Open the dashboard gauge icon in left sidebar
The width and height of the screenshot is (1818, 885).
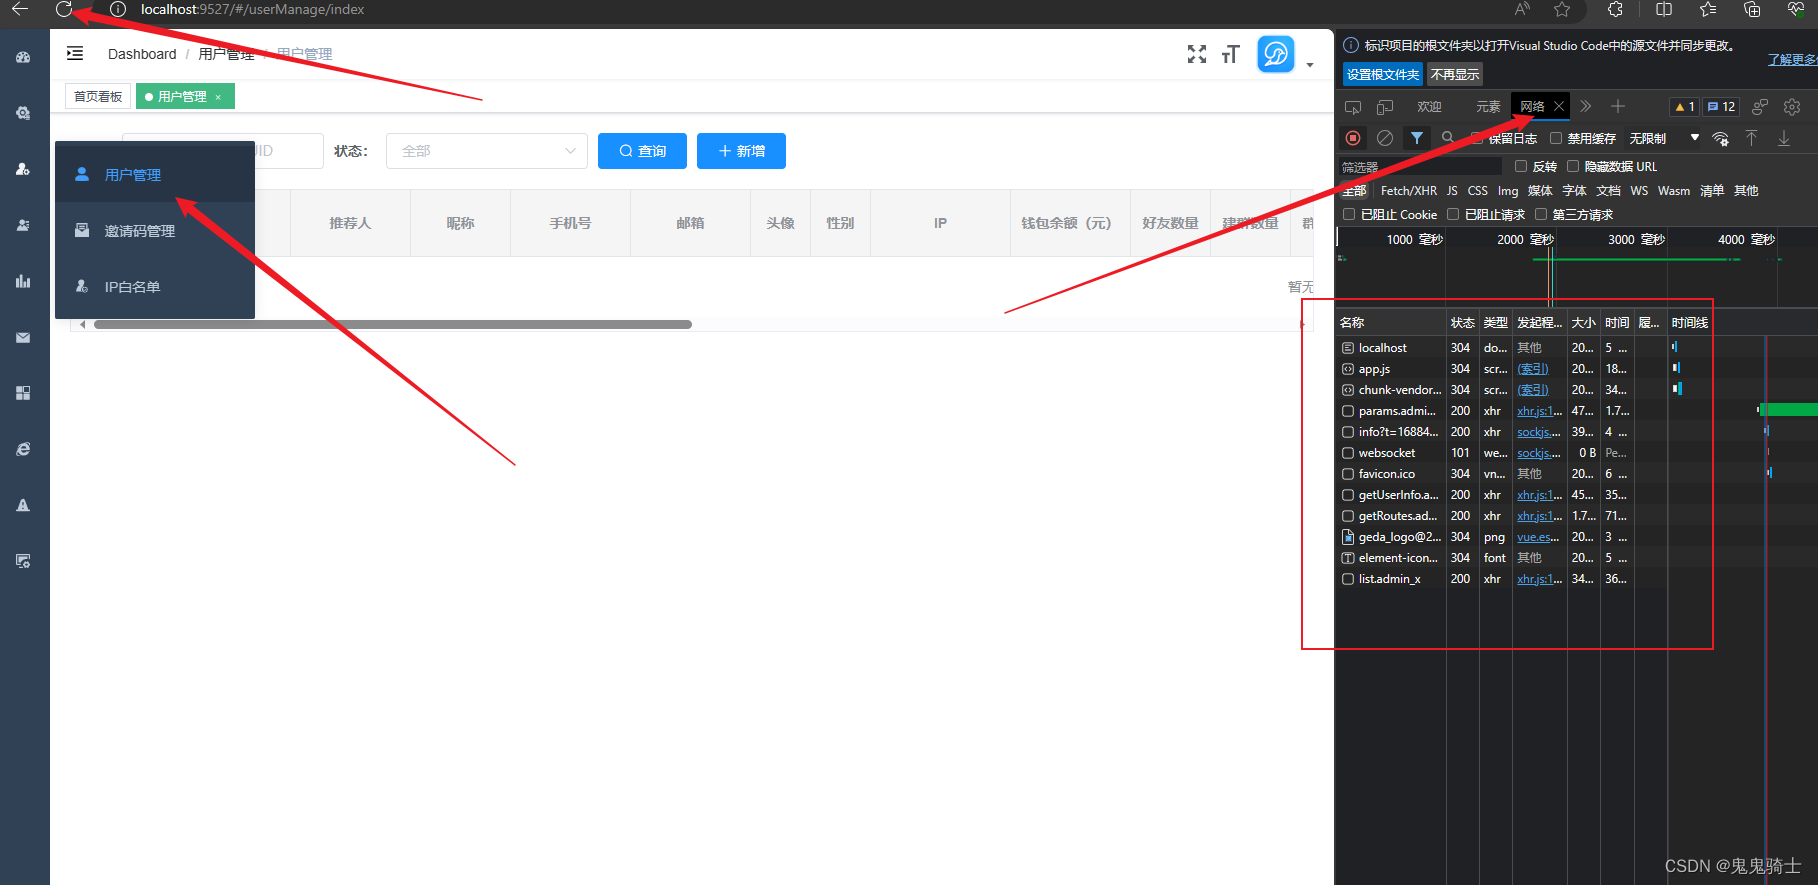23,58
